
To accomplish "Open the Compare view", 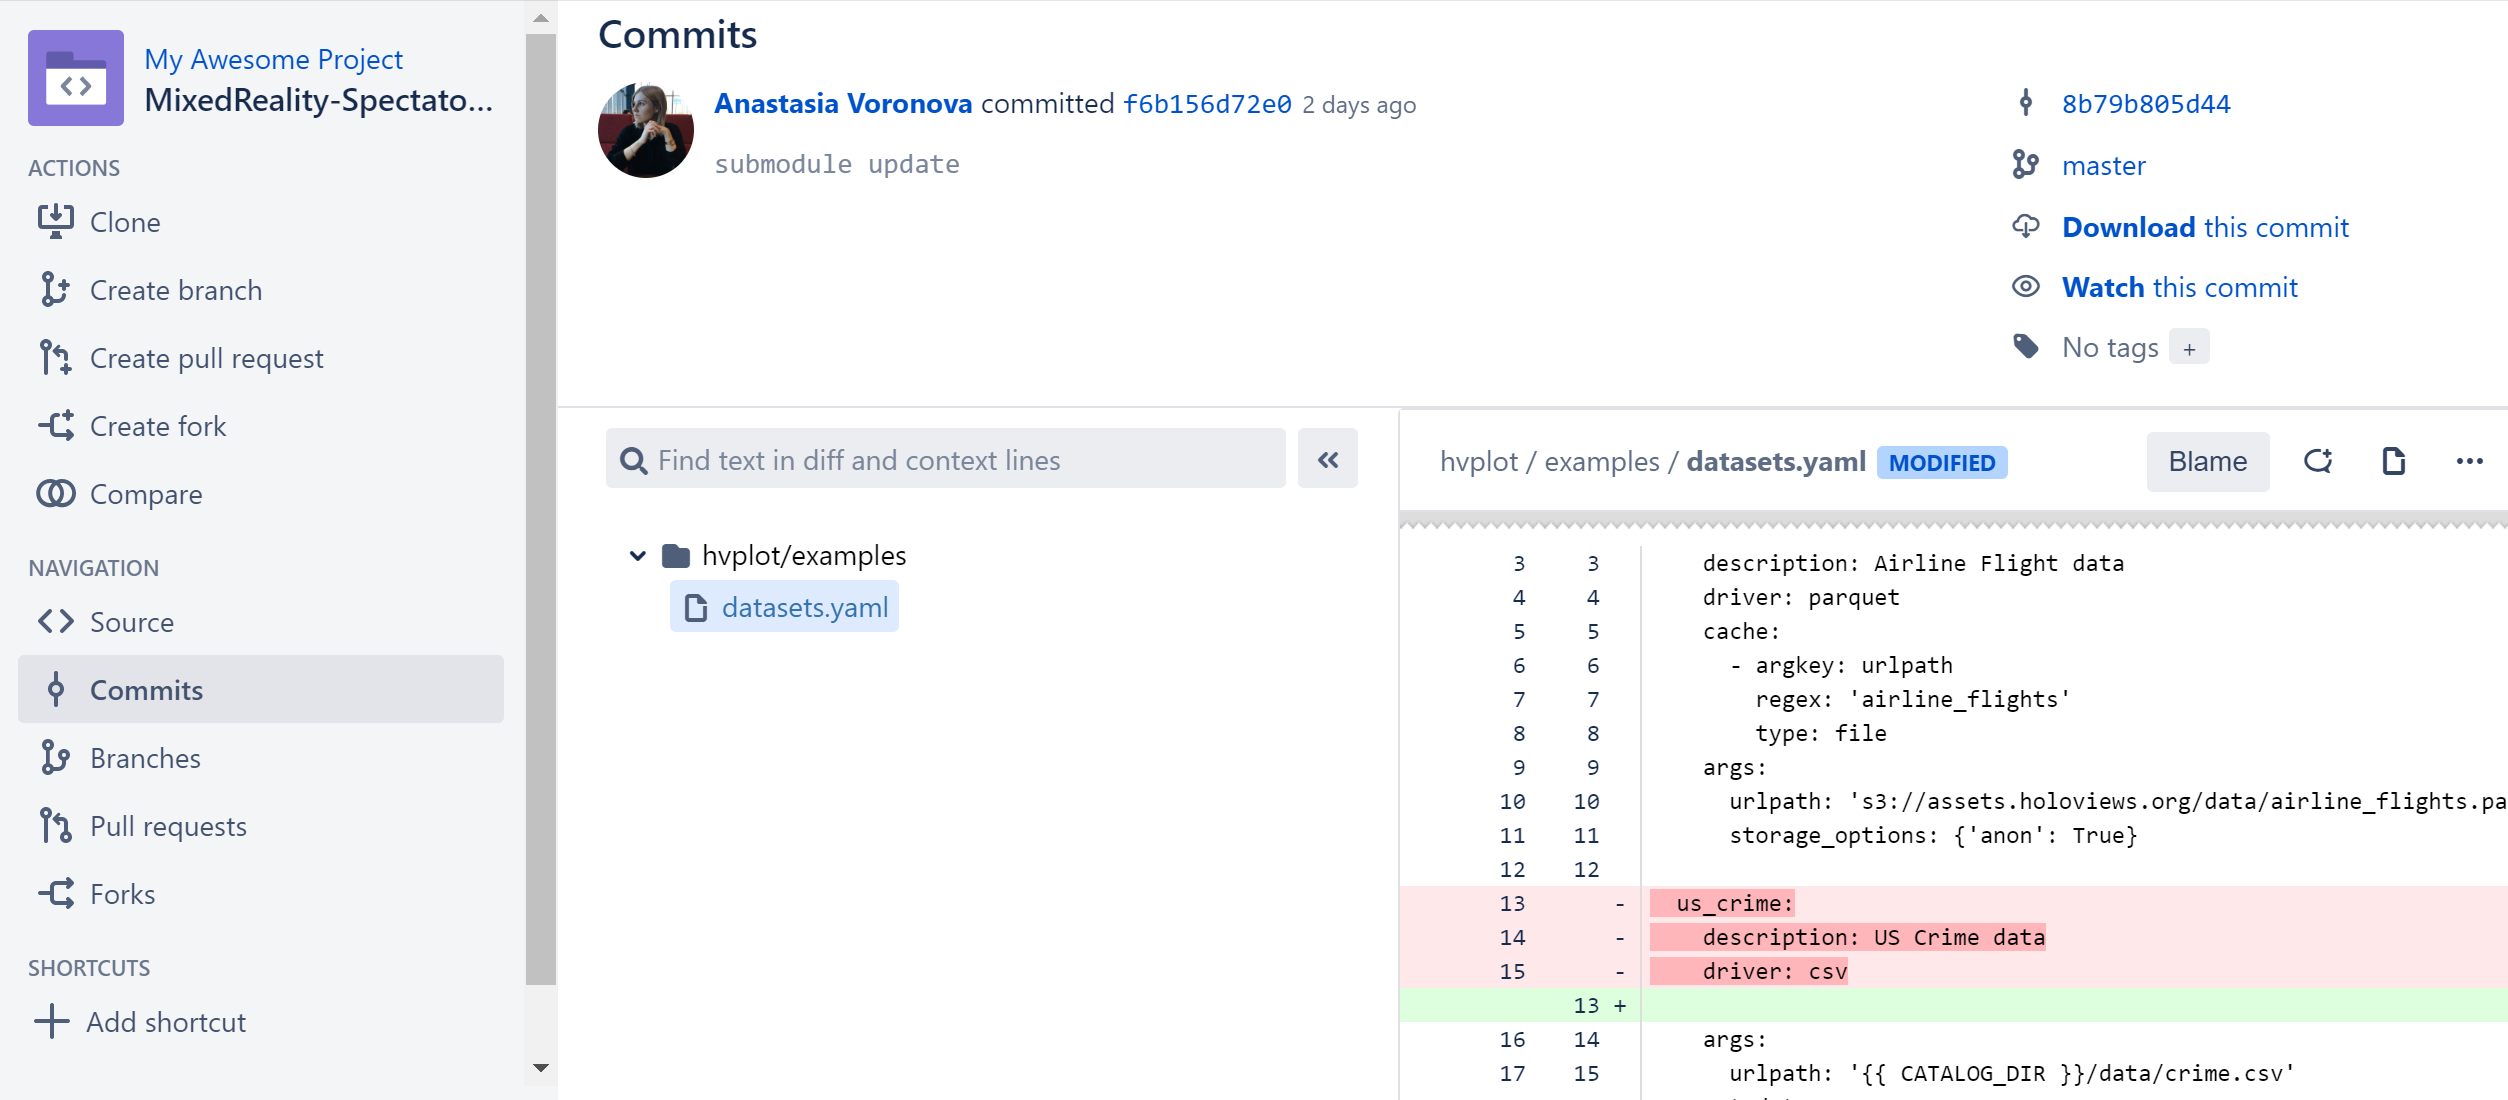I will (x=145, y=494).
